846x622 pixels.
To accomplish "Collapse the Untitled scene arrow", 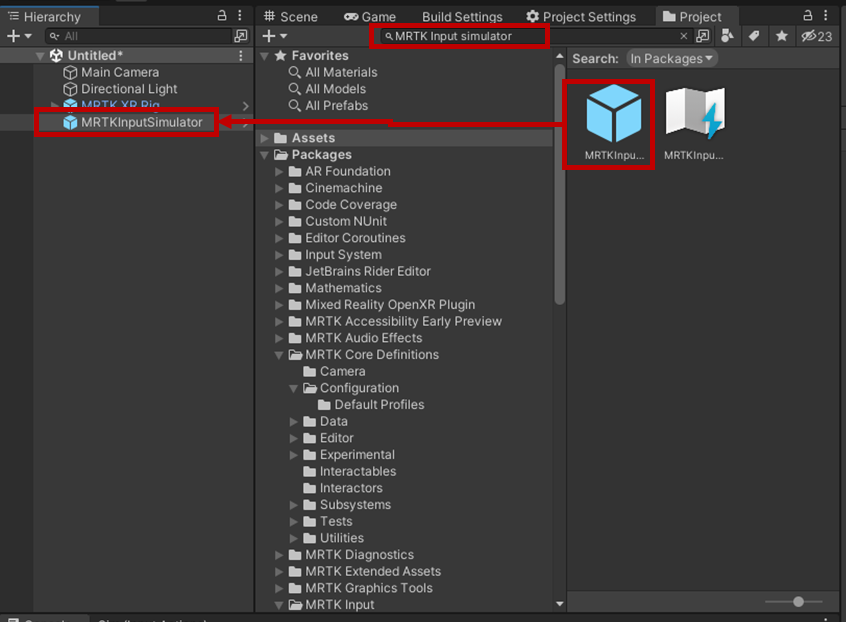I will [x=39, y=56].
